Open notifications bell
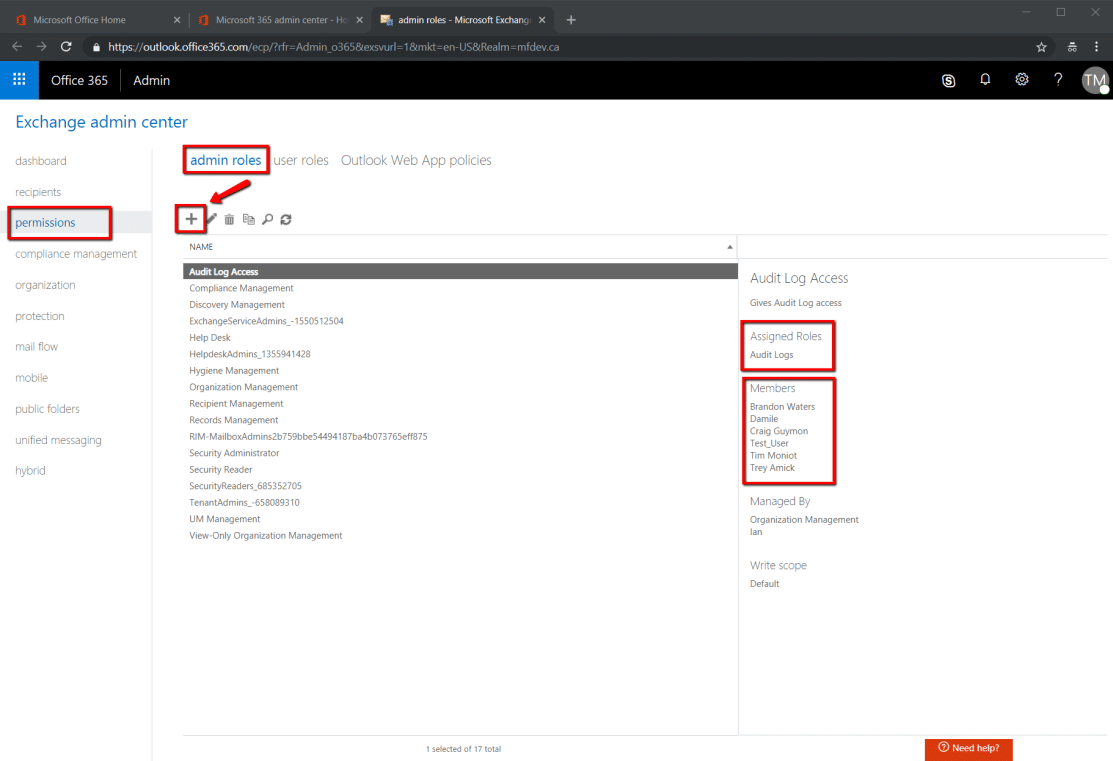Viewport: 1113px width, 761px height. pyautogui.click(x=985, y=80)
